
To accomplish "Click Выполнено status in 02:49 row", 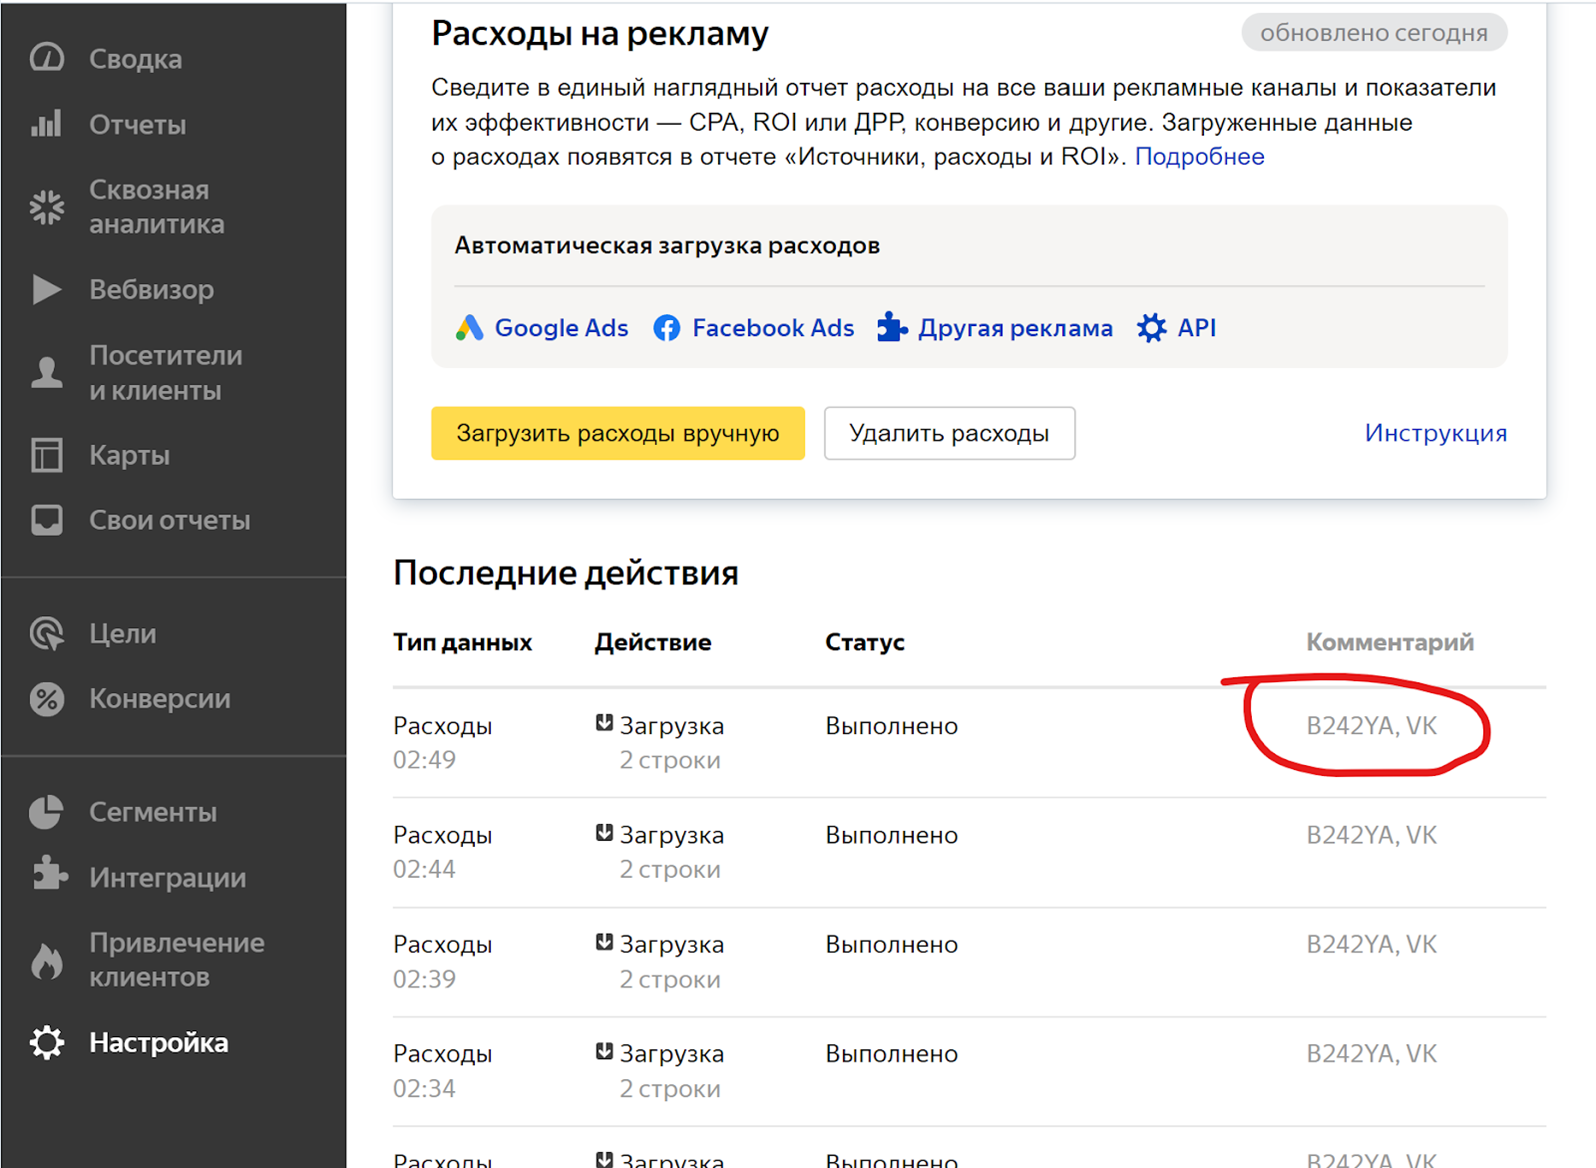I will 892,726.
